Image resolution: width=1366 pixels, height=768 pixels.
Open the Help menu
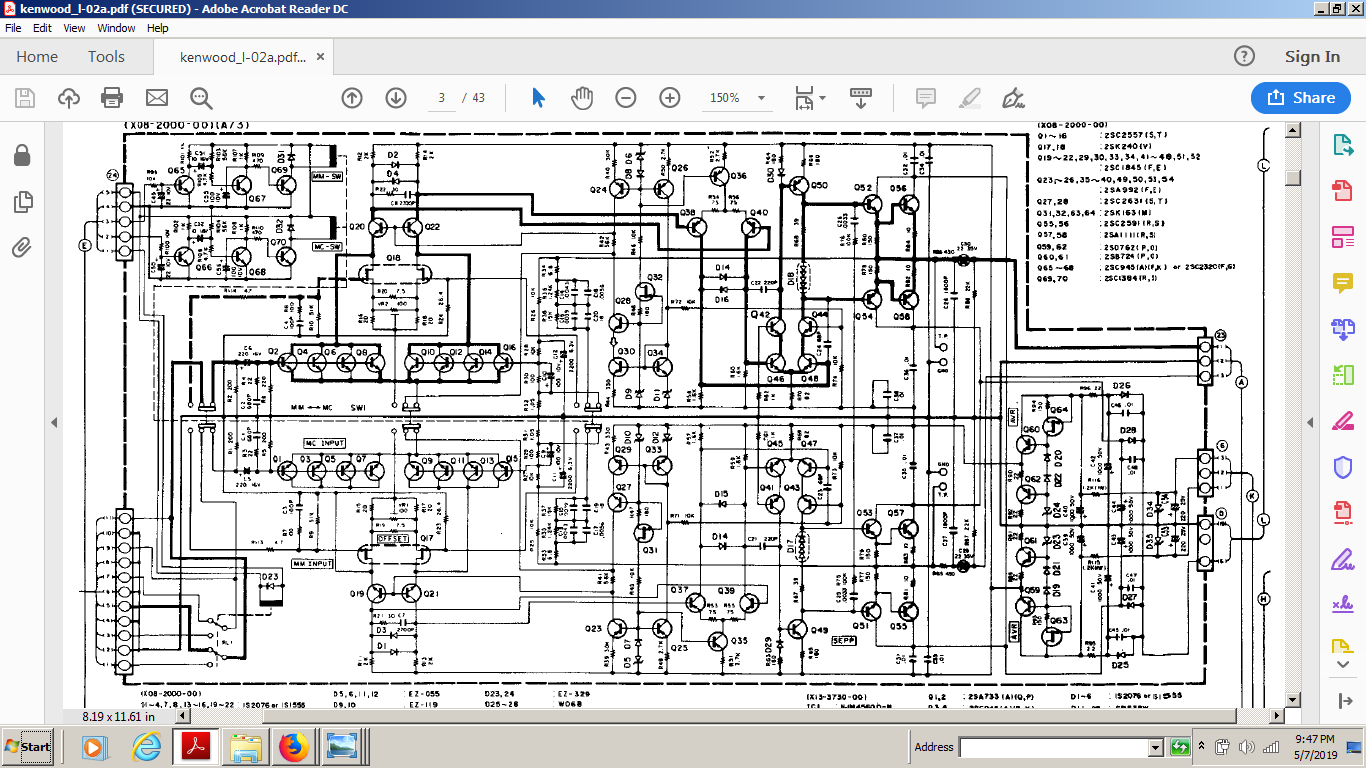(x=158, y=28)
